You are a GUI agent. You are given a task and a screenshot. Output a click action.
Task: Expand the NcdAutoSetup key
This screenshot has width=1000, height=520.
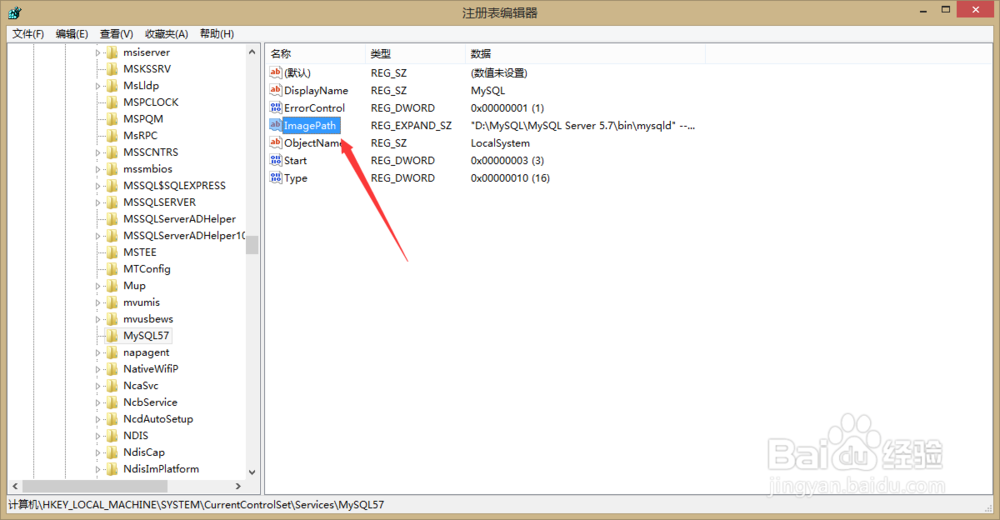click(x=98, y=419)
